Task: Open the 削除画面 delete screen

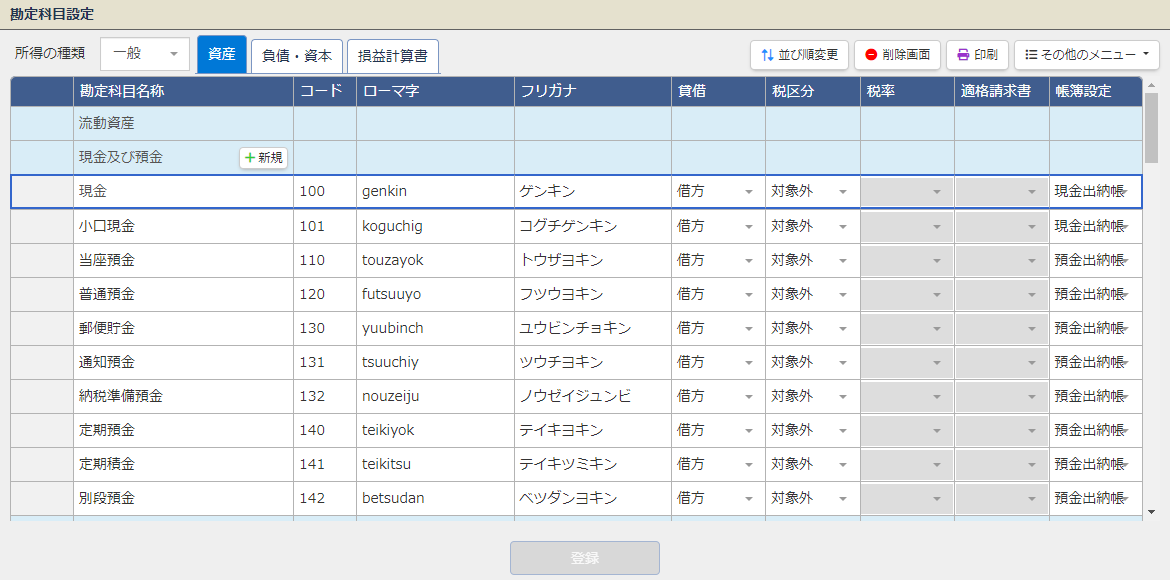Action: coord(897,55)
